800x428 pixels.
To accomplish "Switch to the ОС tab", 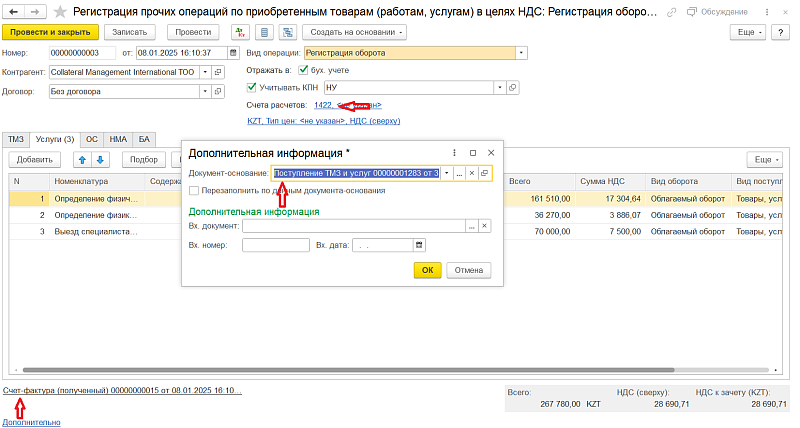I will point(92,139).
